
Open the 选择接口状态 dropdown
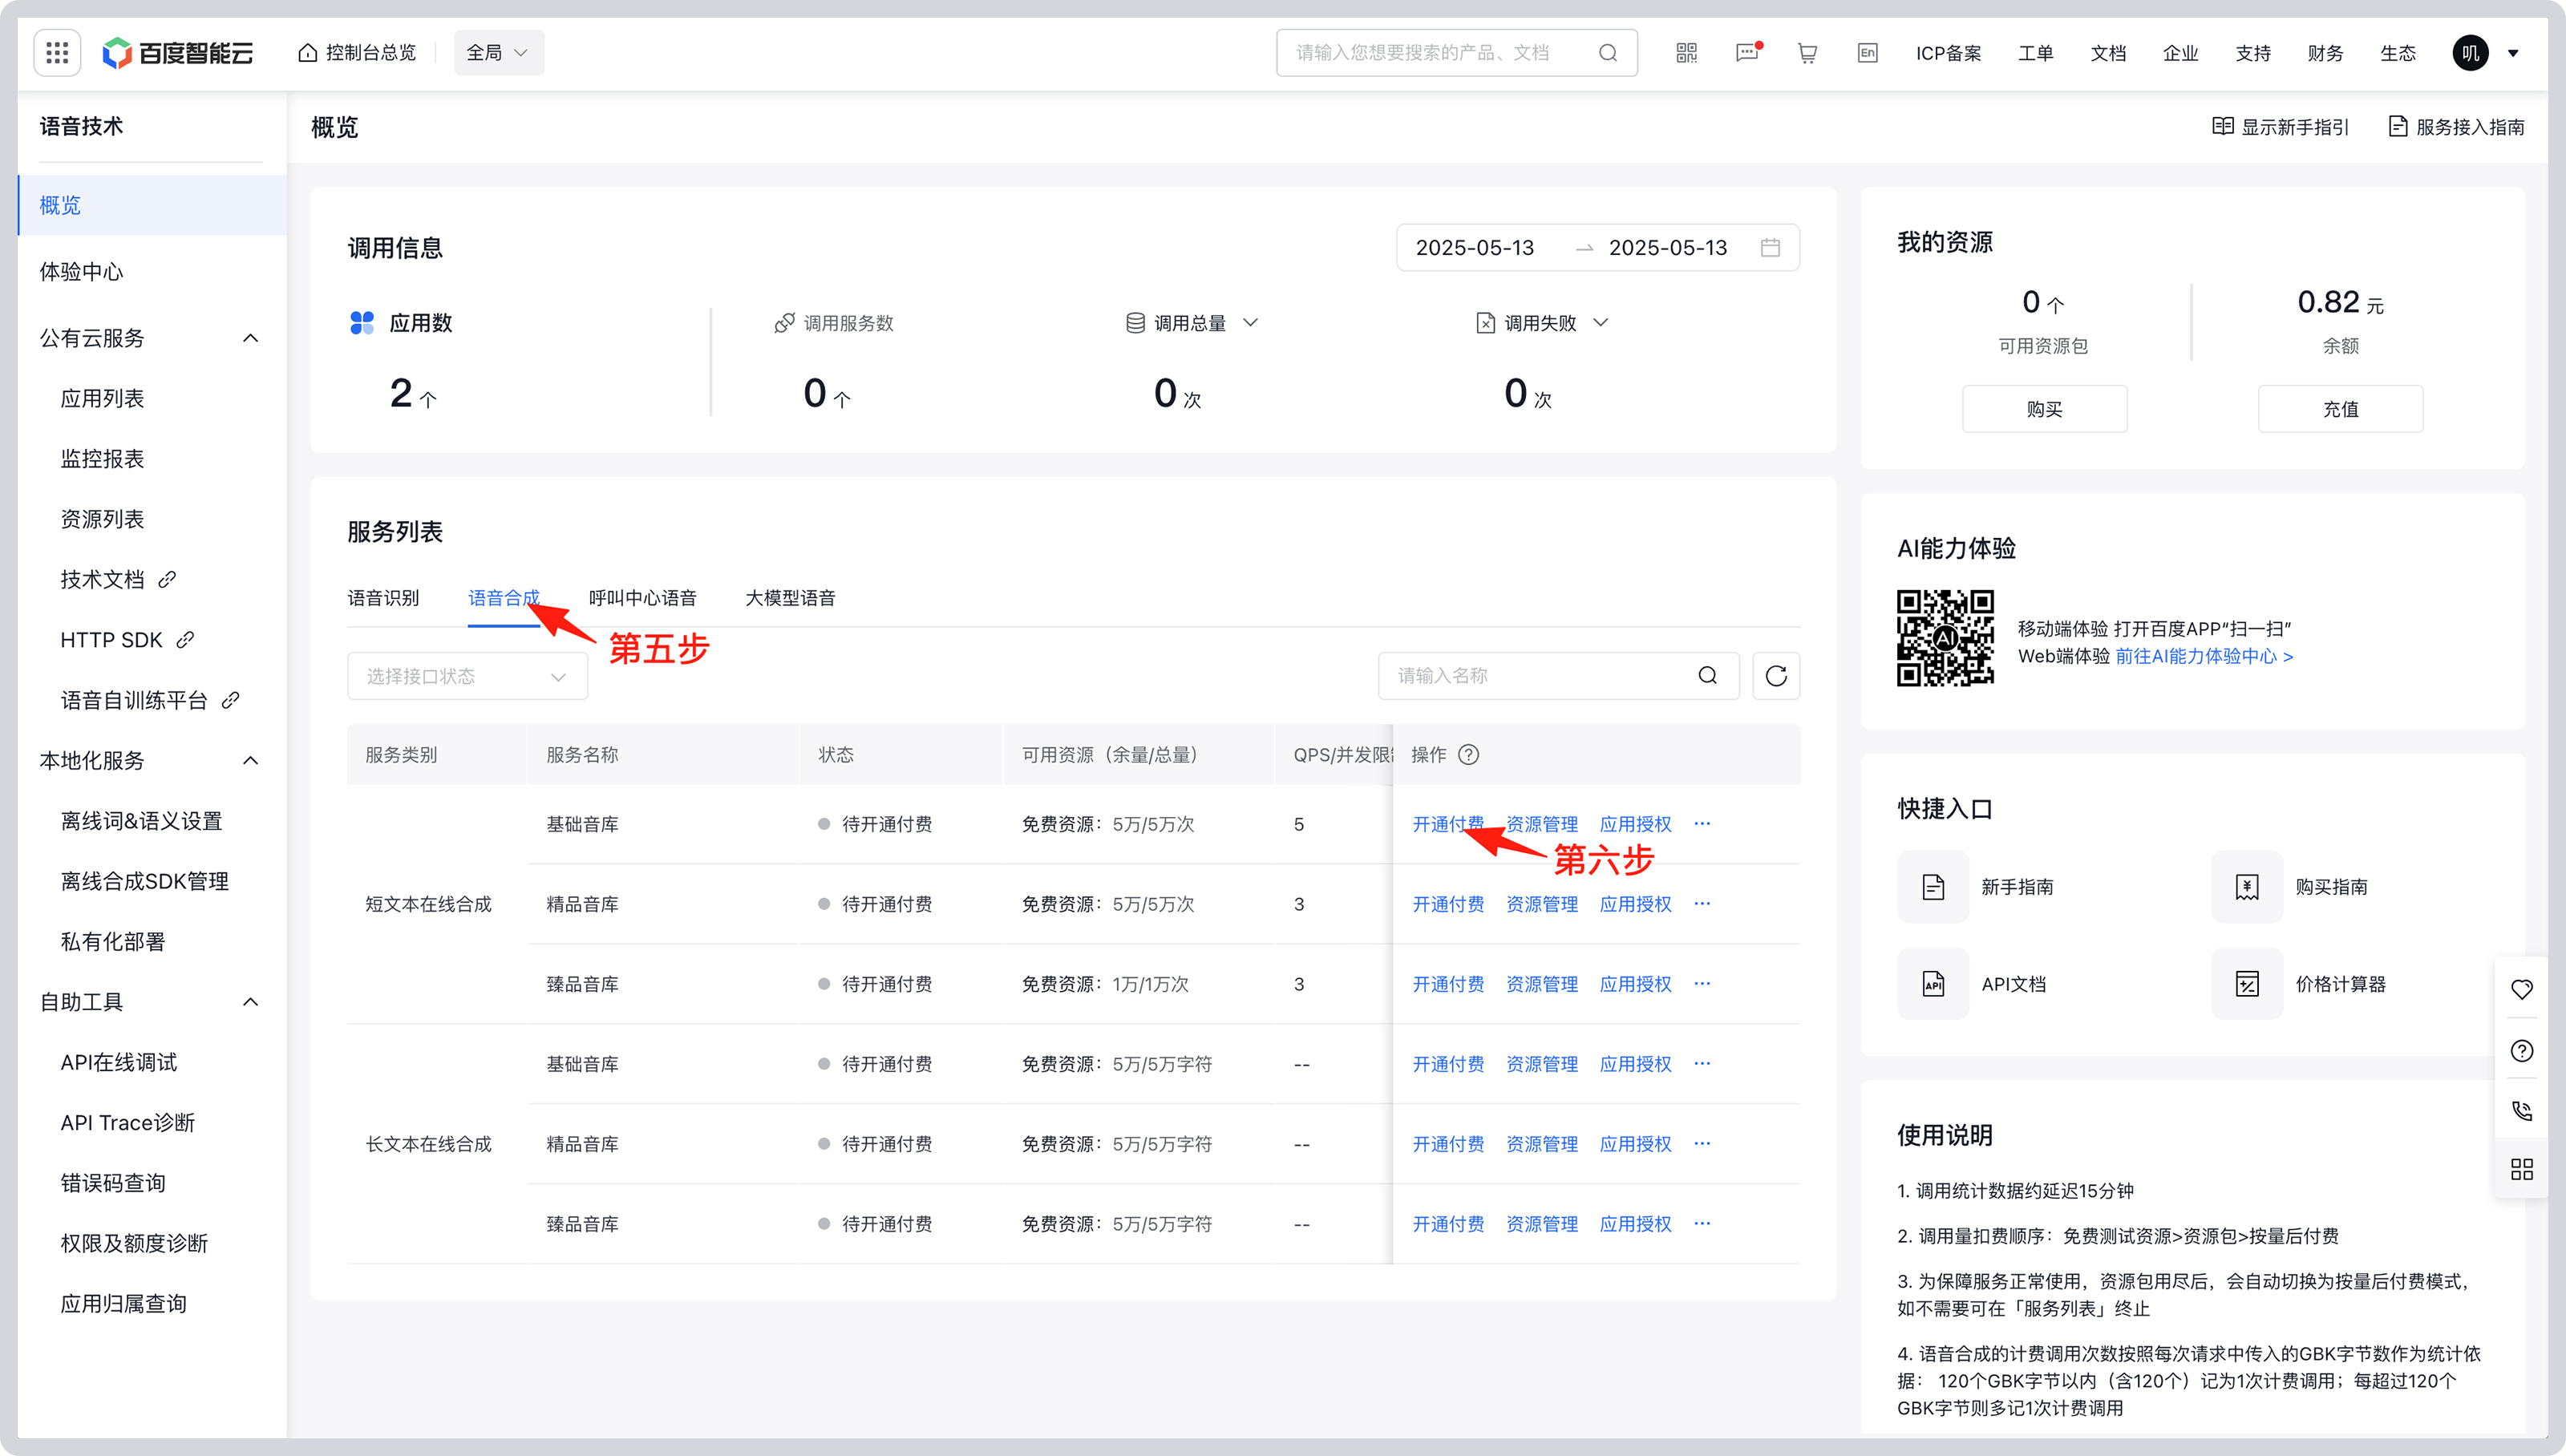[466, 676]
